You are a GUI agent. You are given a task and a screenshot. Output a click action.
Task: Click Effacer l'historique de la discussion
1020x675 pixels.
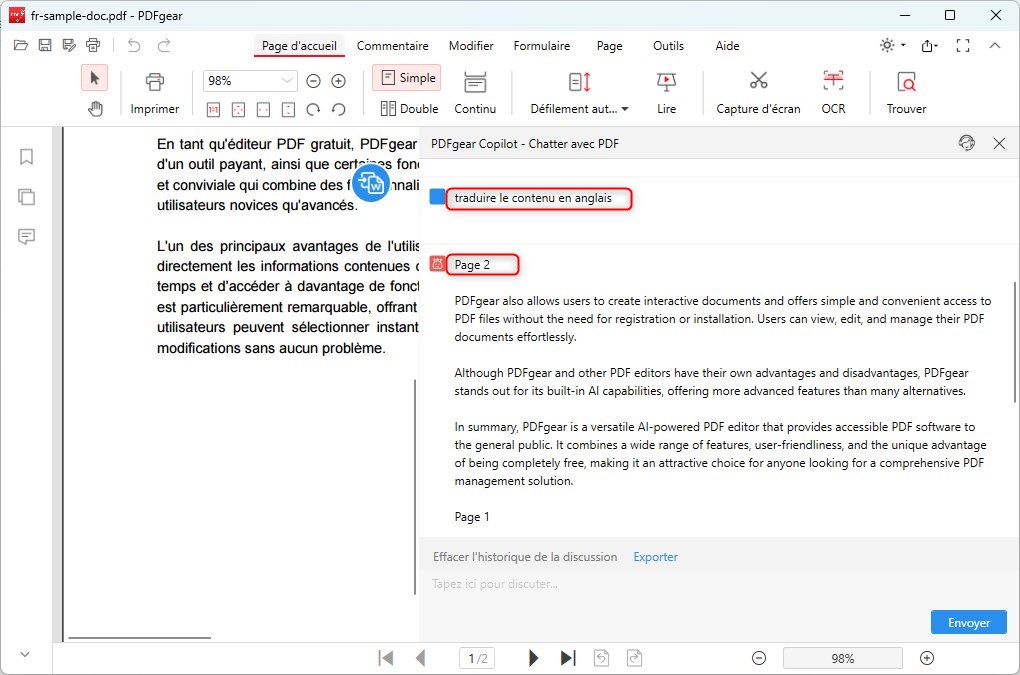tap(525, 557)
